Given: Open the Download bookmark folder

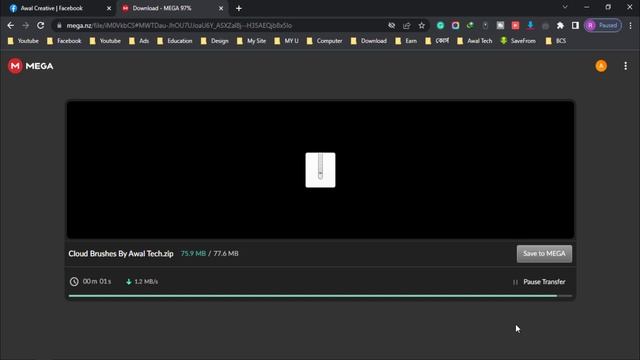Looking at the screenshot, I should point(369,41).
